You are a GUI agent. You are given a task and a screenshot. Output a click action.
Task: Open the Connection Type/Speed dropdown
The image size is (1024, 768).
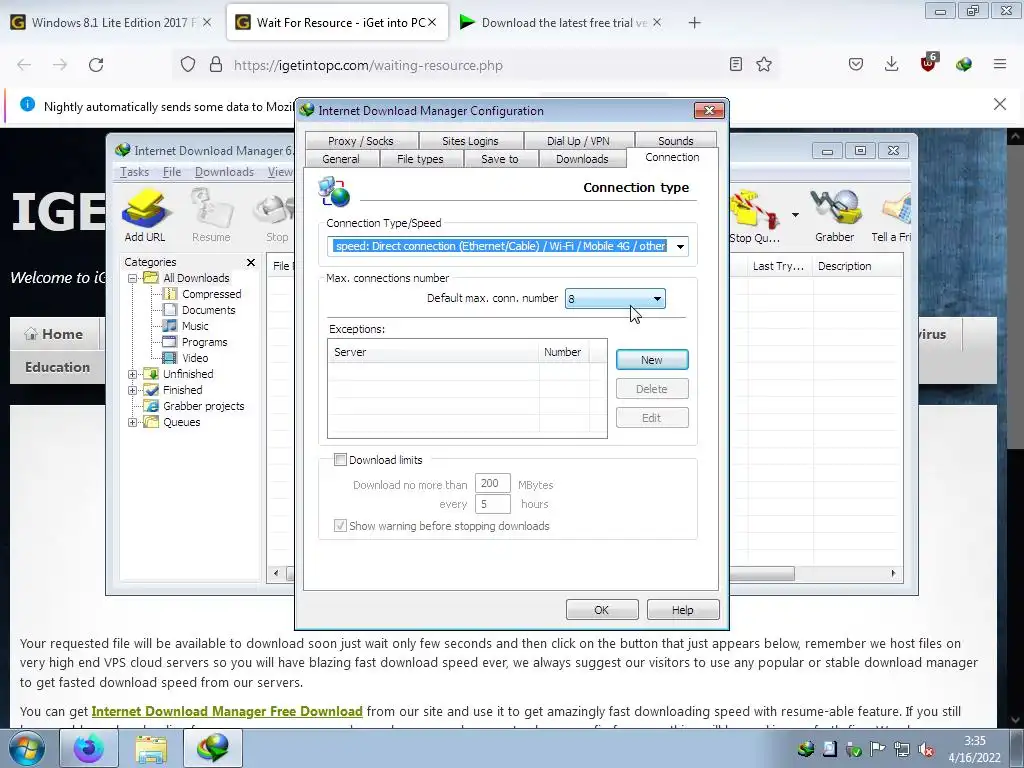(680, 246)
